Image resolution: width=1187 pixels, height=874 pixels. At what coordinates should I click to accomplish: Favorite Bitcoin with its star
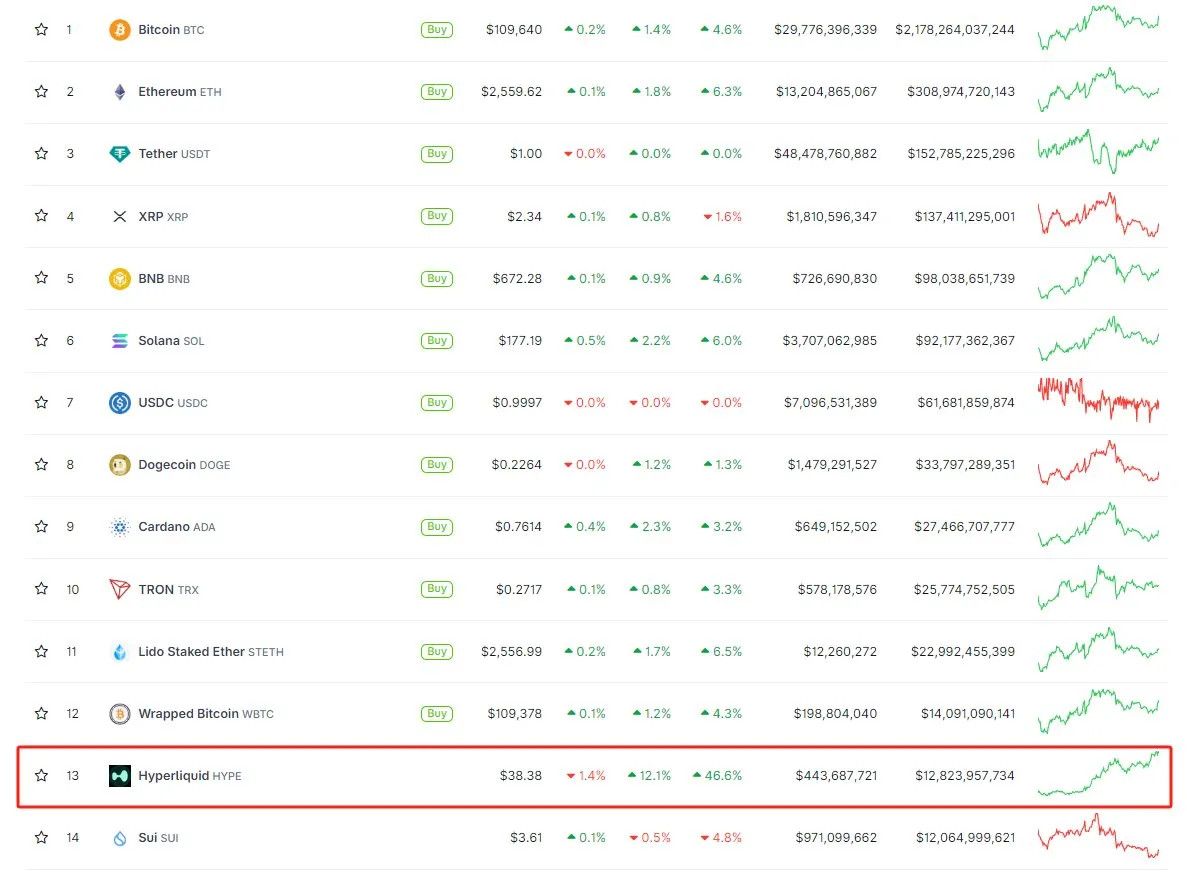click(42, 30)
